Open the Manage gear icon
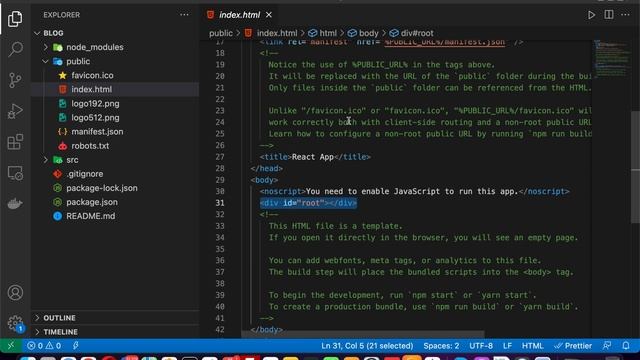Image resolution: width=640 pixels, height=360 pixels. click(15, 323)
